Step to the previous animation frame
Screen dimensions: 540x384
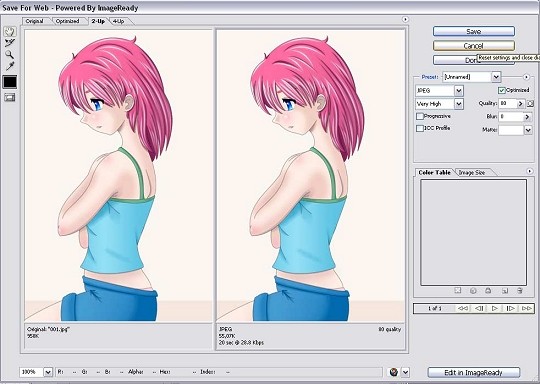[479, 308]
